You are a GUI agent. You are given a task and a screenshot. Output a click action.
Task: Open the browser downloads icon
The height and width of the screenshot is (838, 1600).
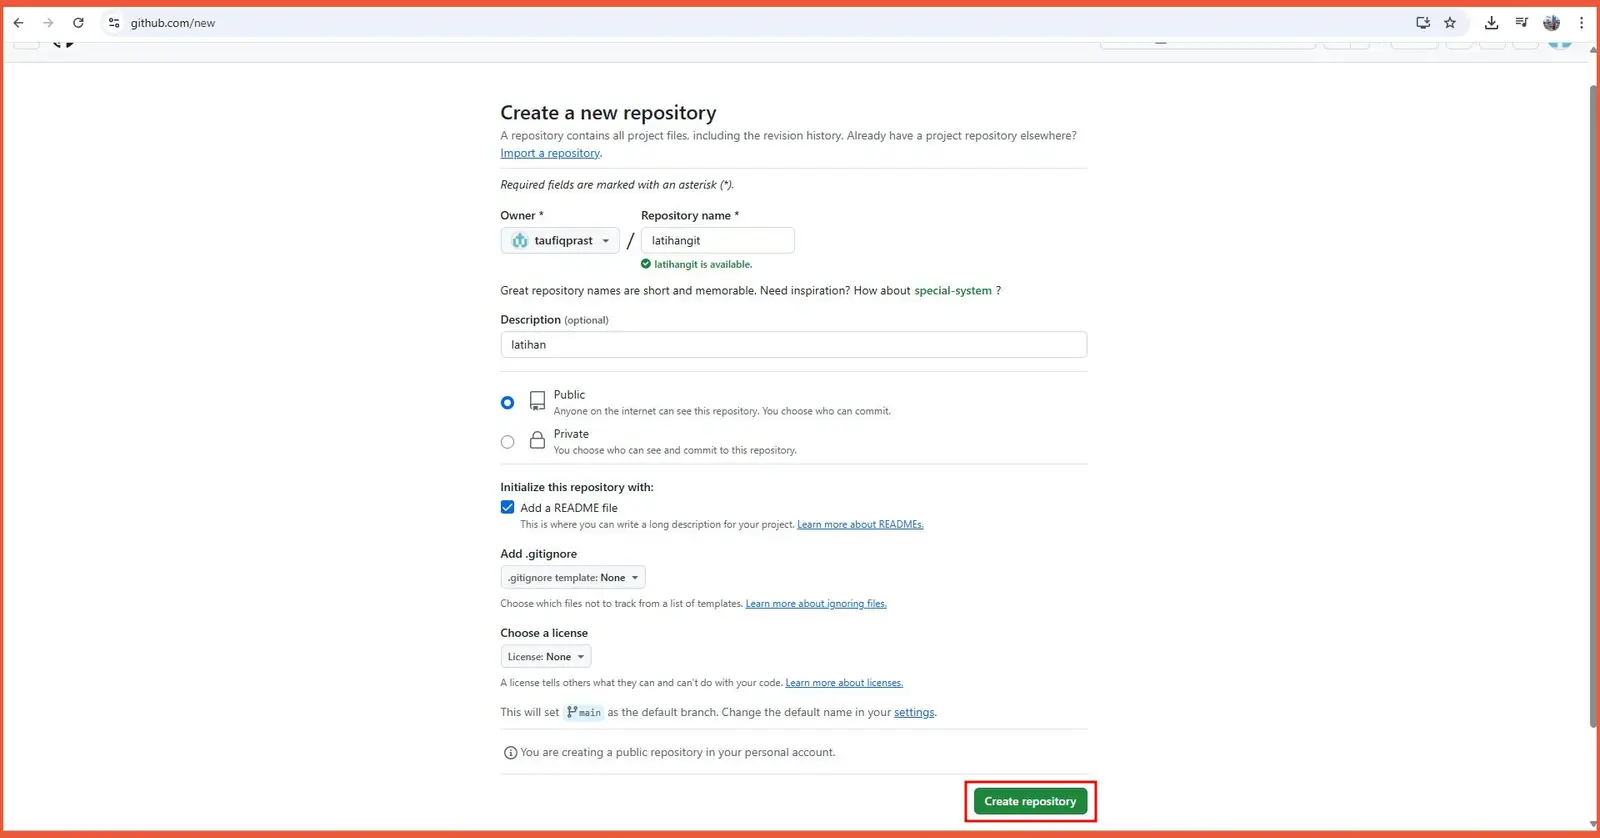pyautogui.click(x=1491, y=22)
